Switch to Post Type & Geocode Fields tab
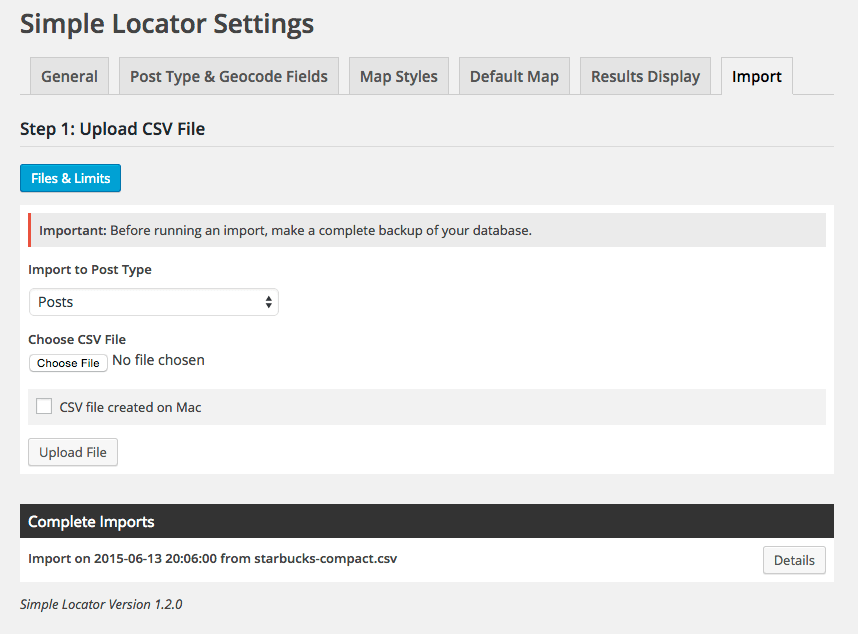 pos(229,76)
